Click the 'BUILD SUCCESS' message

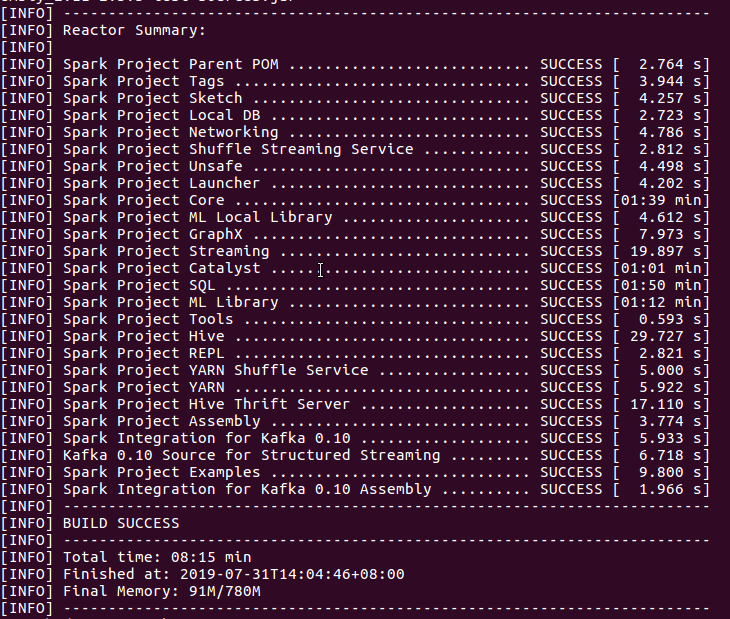point(121,524)
